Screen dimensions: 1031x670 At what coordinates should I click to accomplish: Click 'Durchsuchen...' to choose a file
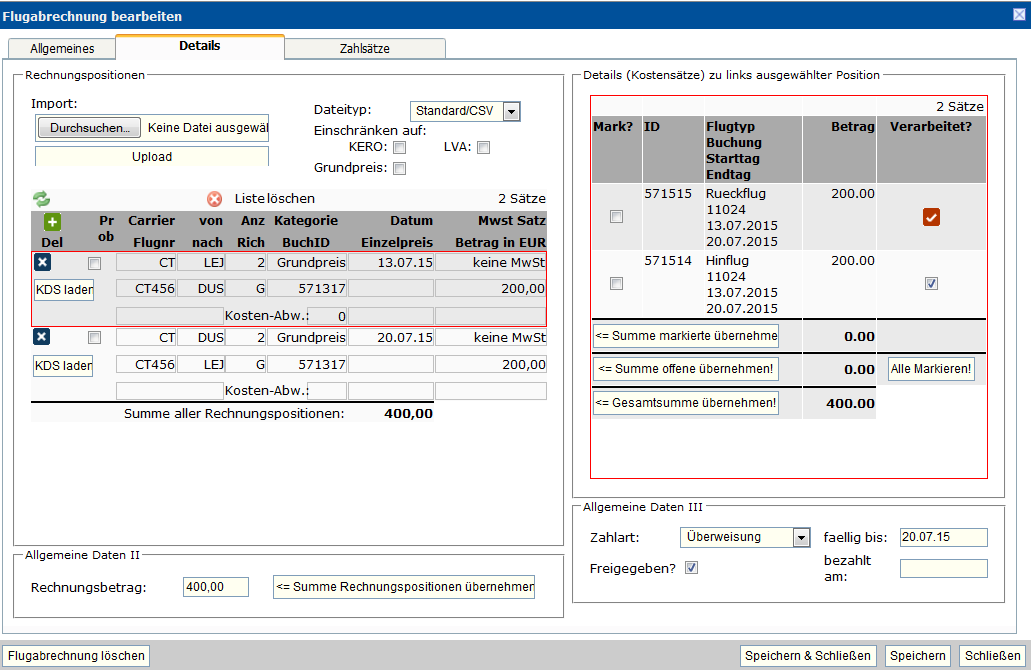coord(90,128)
